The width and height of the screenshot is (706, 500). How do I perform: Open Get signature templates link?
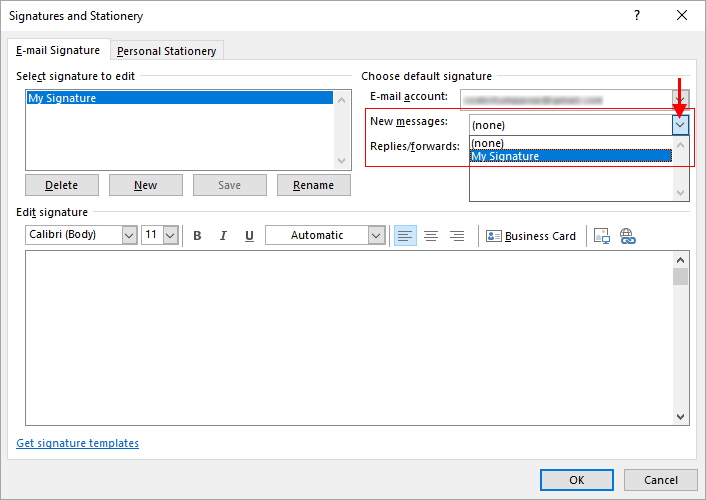coord(78,443)
